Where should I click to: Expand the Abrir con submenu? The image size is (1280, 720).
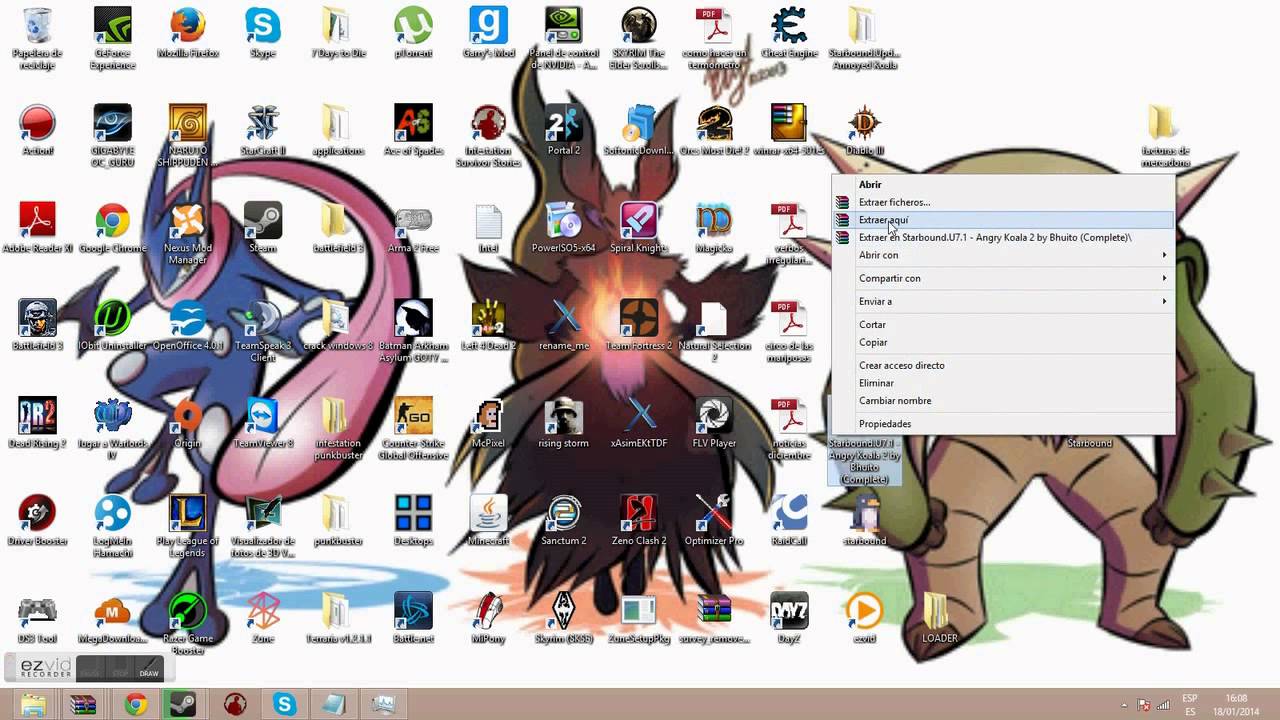click(x=1003, y=255)
